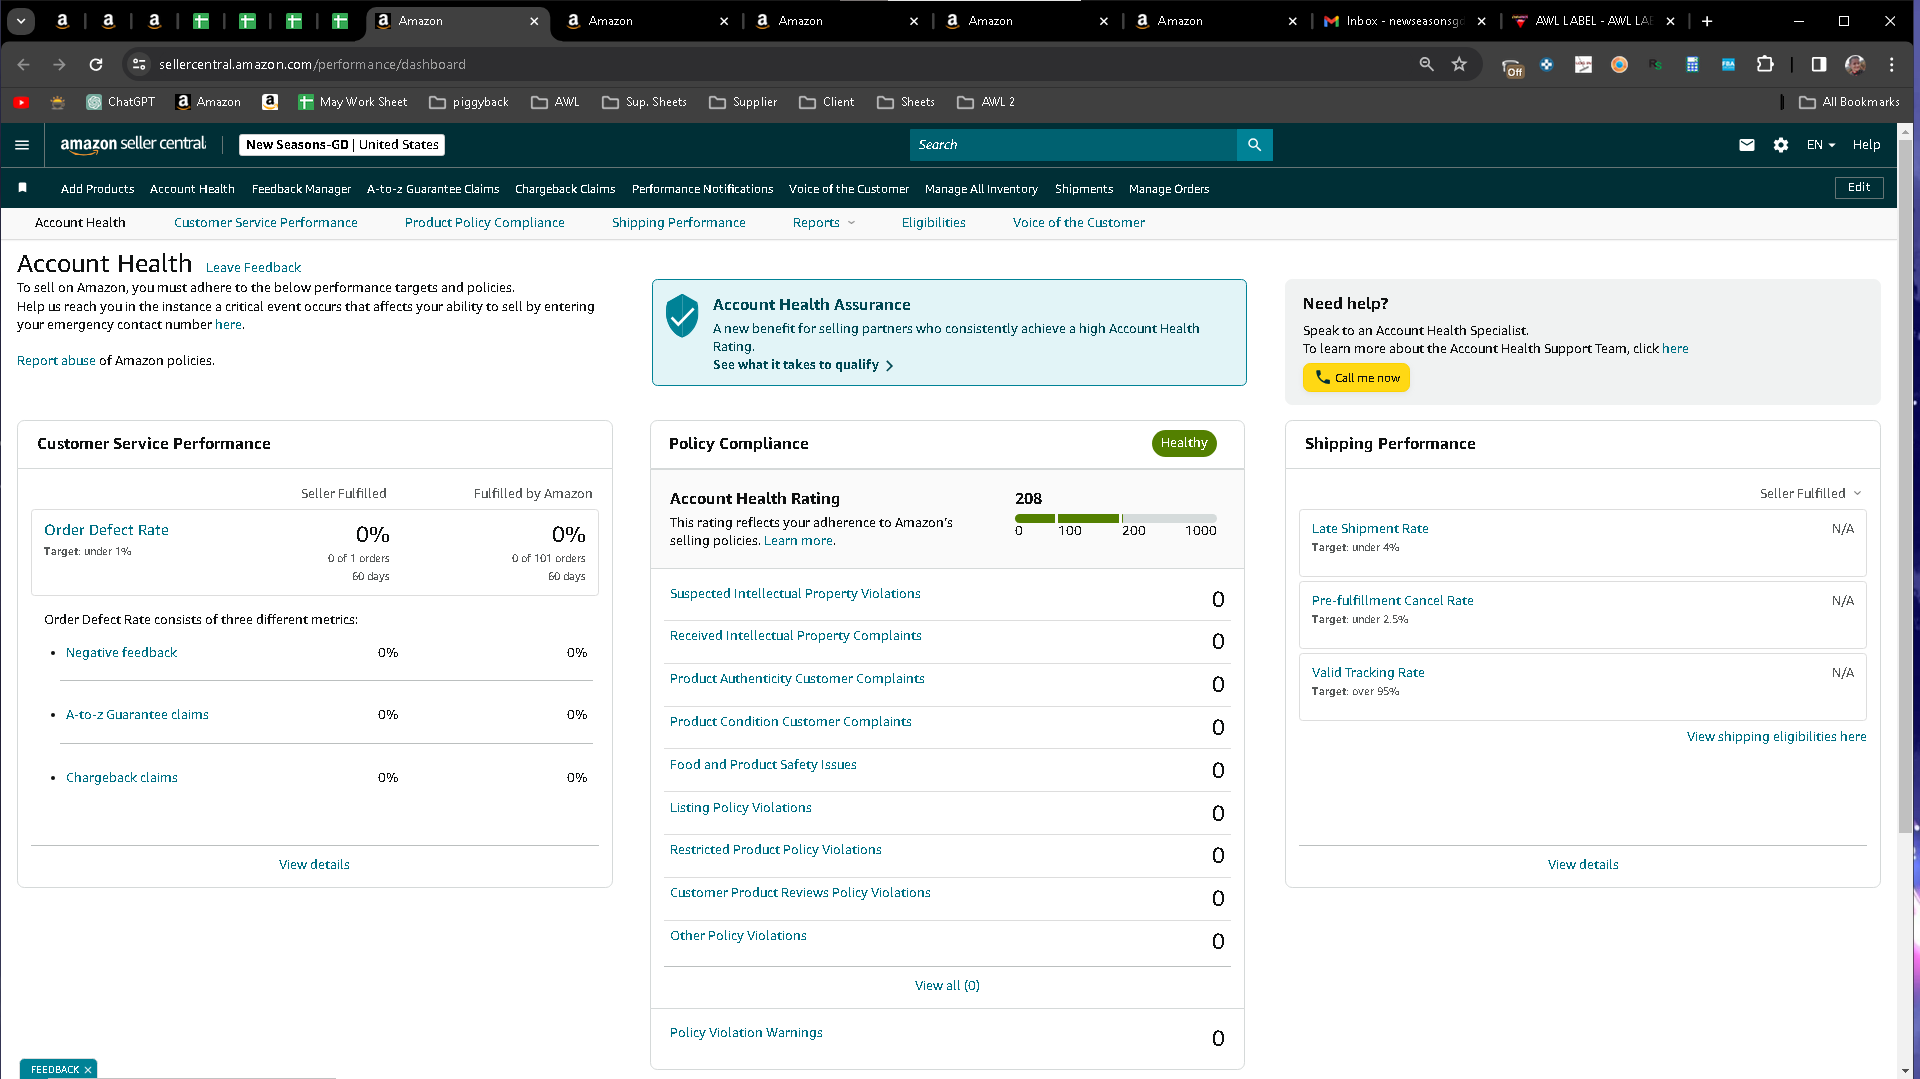Select the Customer Service Performance tab

[x=266, y=223]
